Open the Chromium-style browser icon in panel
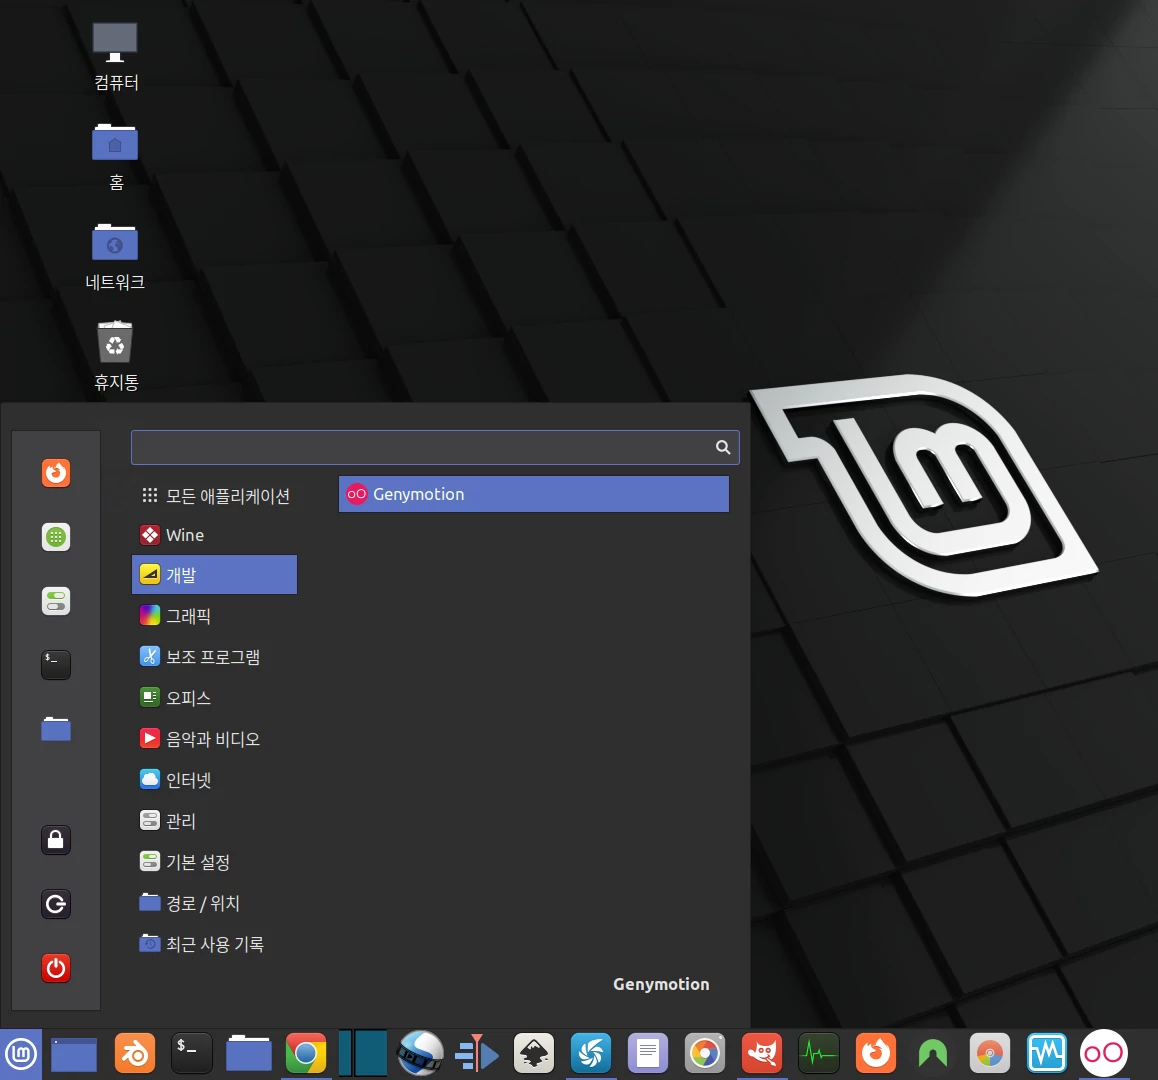The width and height of the screenshot is (1158, 1080). (x=705, y=1054)
